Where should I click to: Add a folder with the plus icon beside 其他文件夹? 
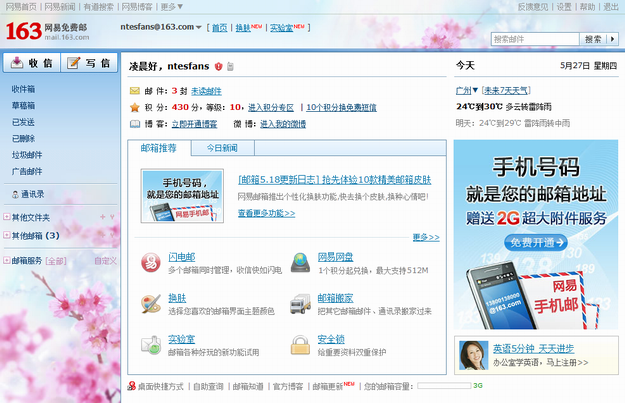coord(102,217)
